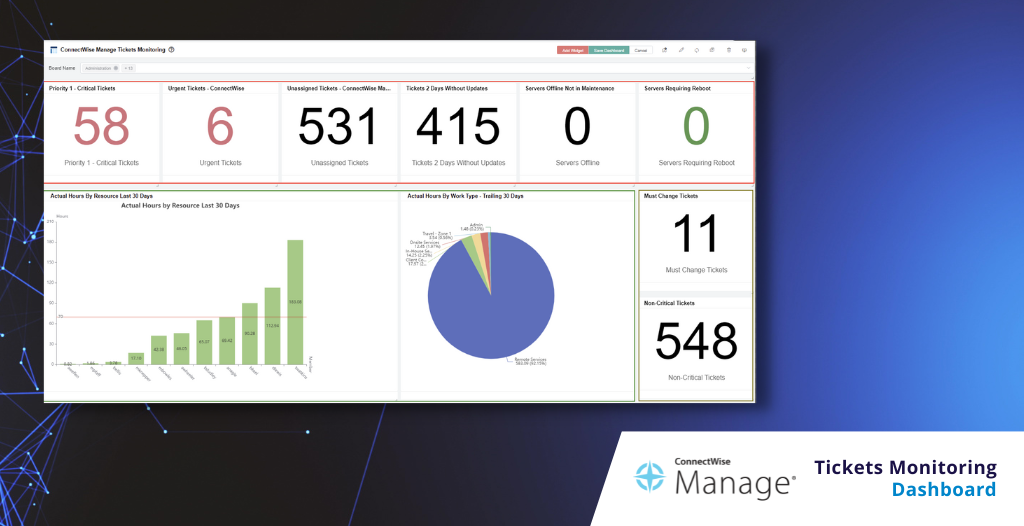Select 'Non-Critical Tickets' widget header

point(669,303)
